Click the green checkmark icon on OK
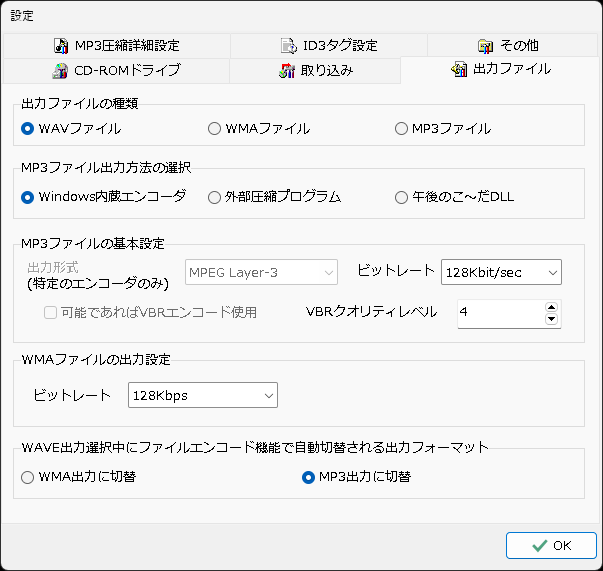Viewport: 603px width, 571px height. 540,545
